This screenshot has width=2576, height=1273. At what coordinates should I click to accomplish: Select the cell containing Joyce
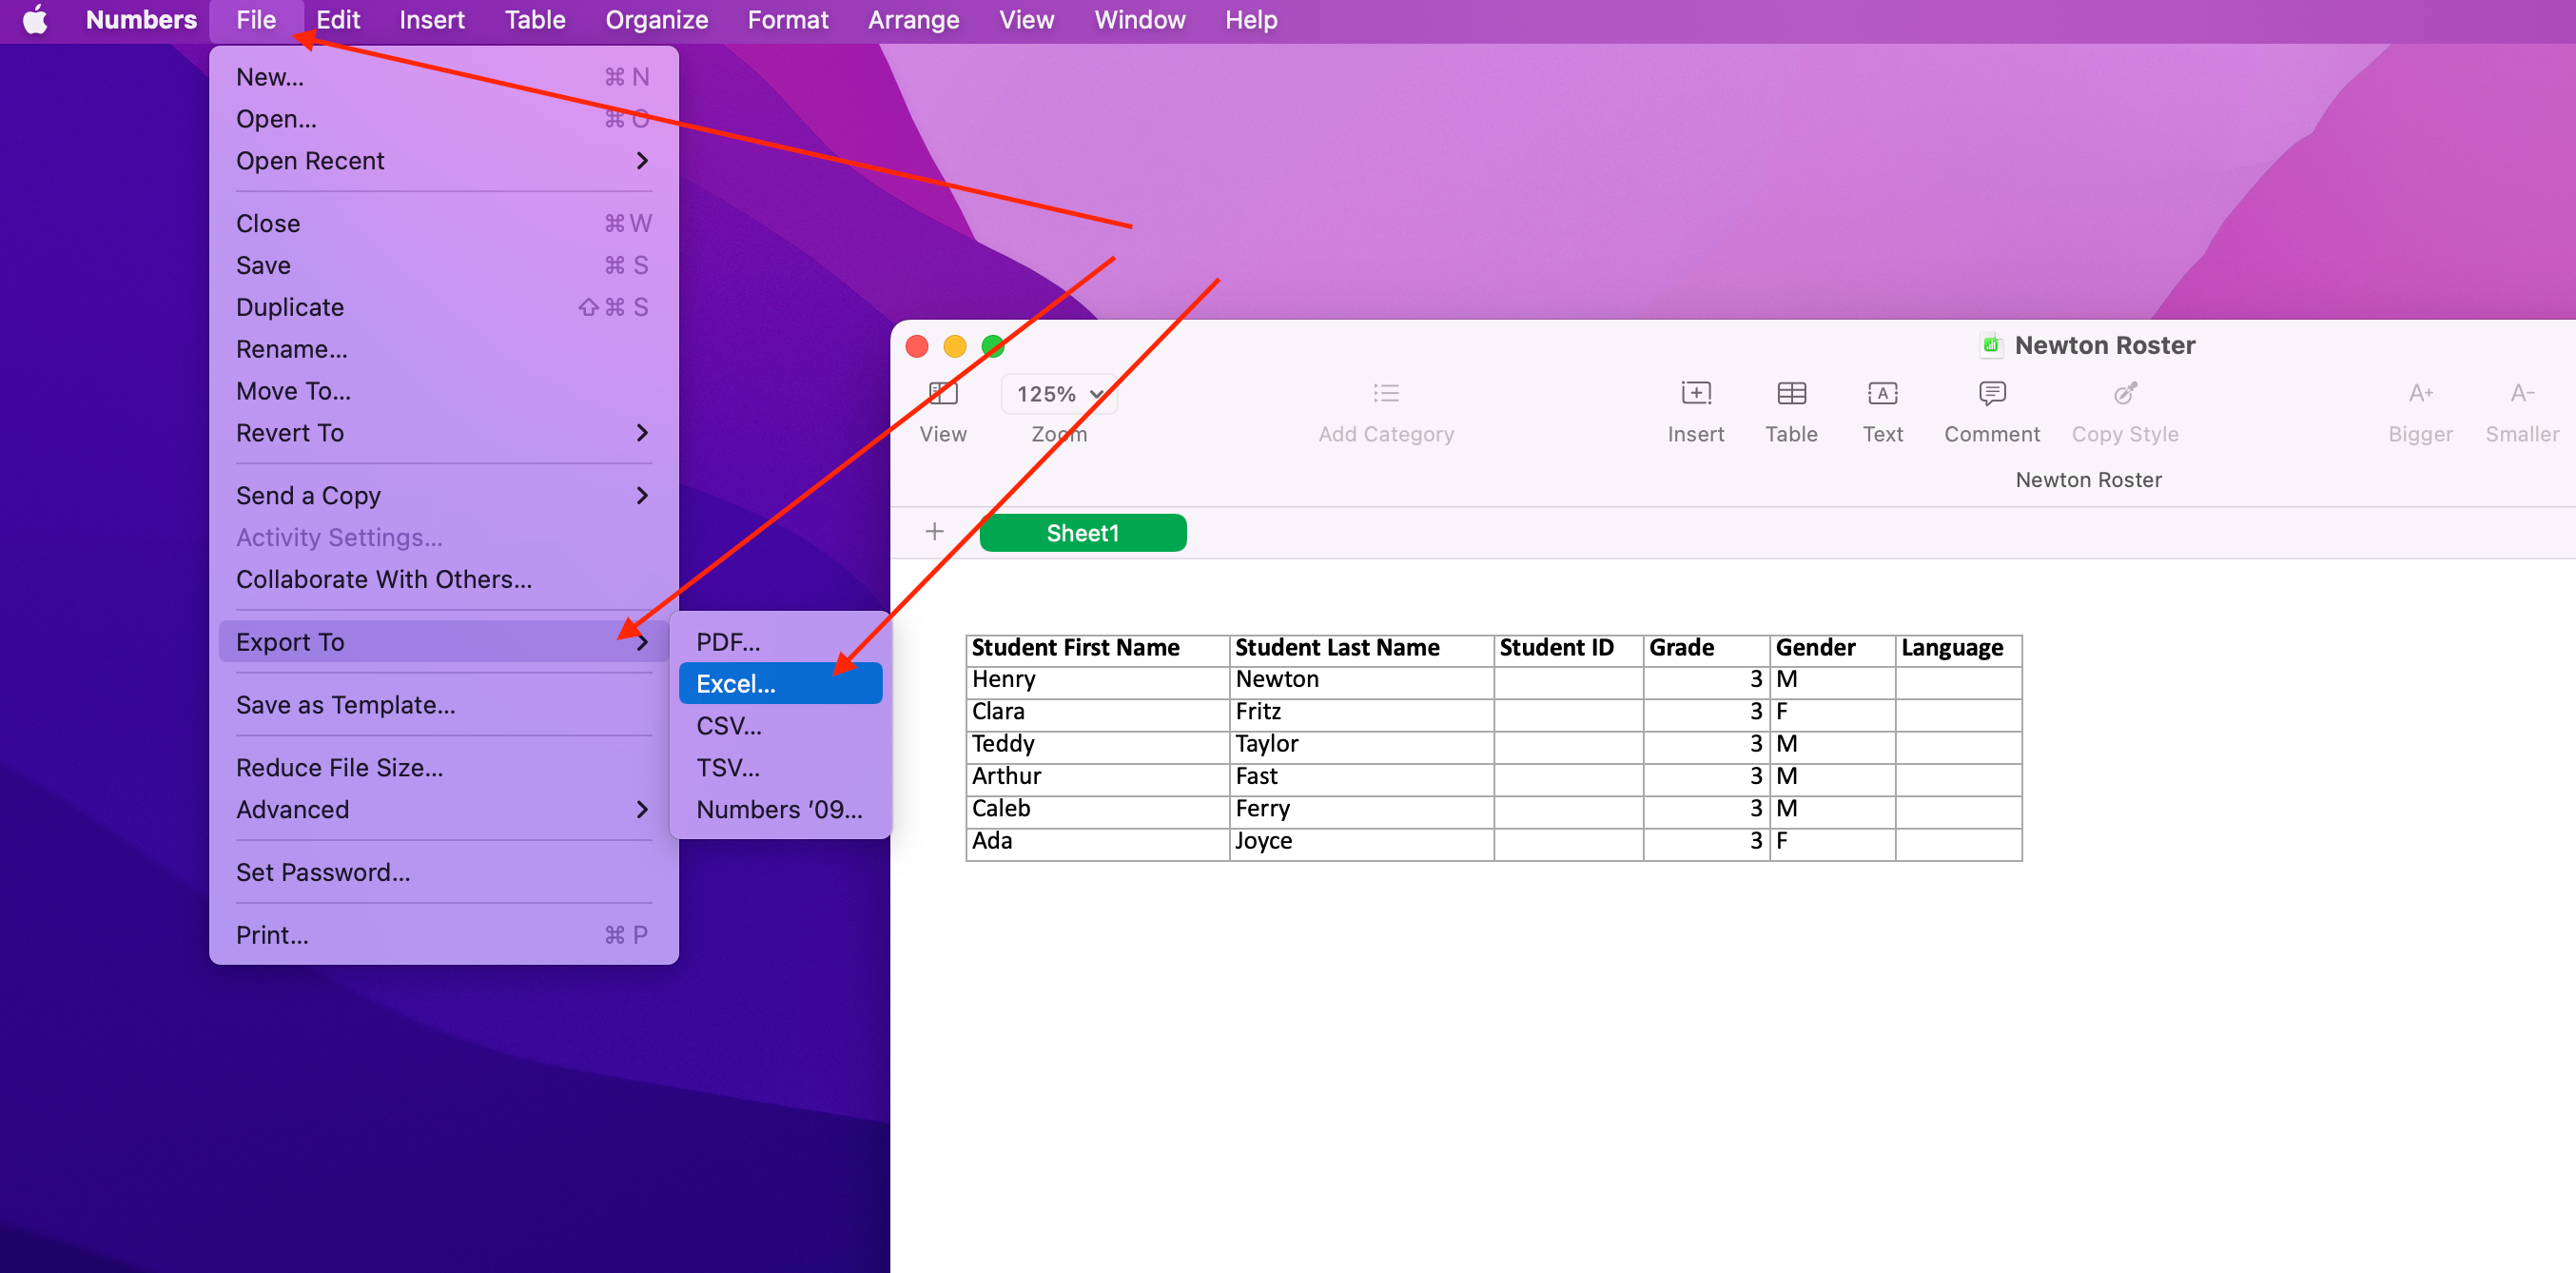[x=1361, y=844]
